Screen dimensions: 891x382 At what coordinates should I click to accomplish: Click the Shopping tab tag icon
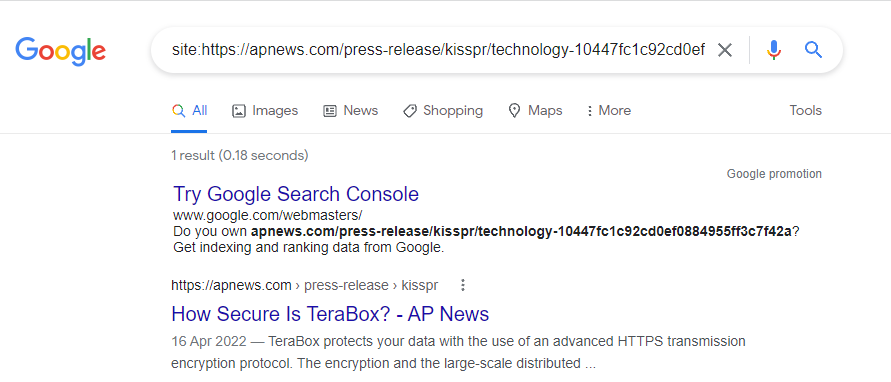click(x=410, y=110)
